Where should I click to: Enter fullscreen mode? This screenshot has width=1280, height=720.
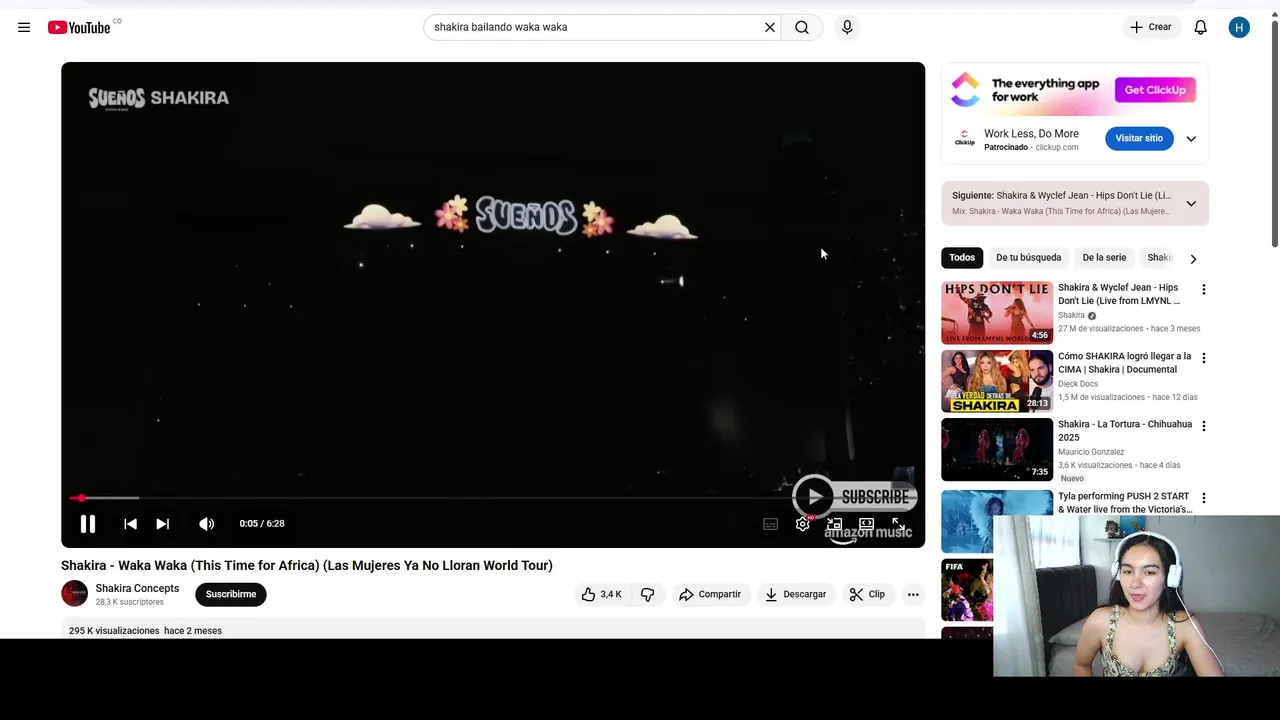[898, 524]
